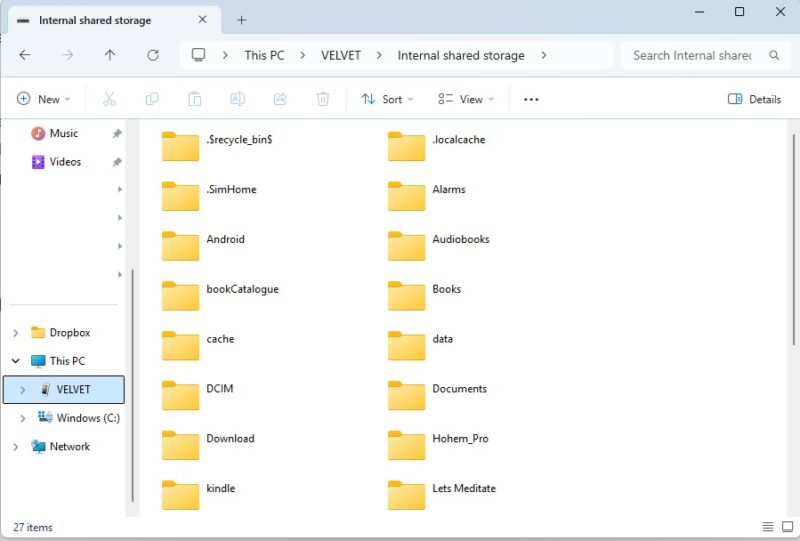
Task: Select the Audiobooks folder icon
Action: (406, 246)
